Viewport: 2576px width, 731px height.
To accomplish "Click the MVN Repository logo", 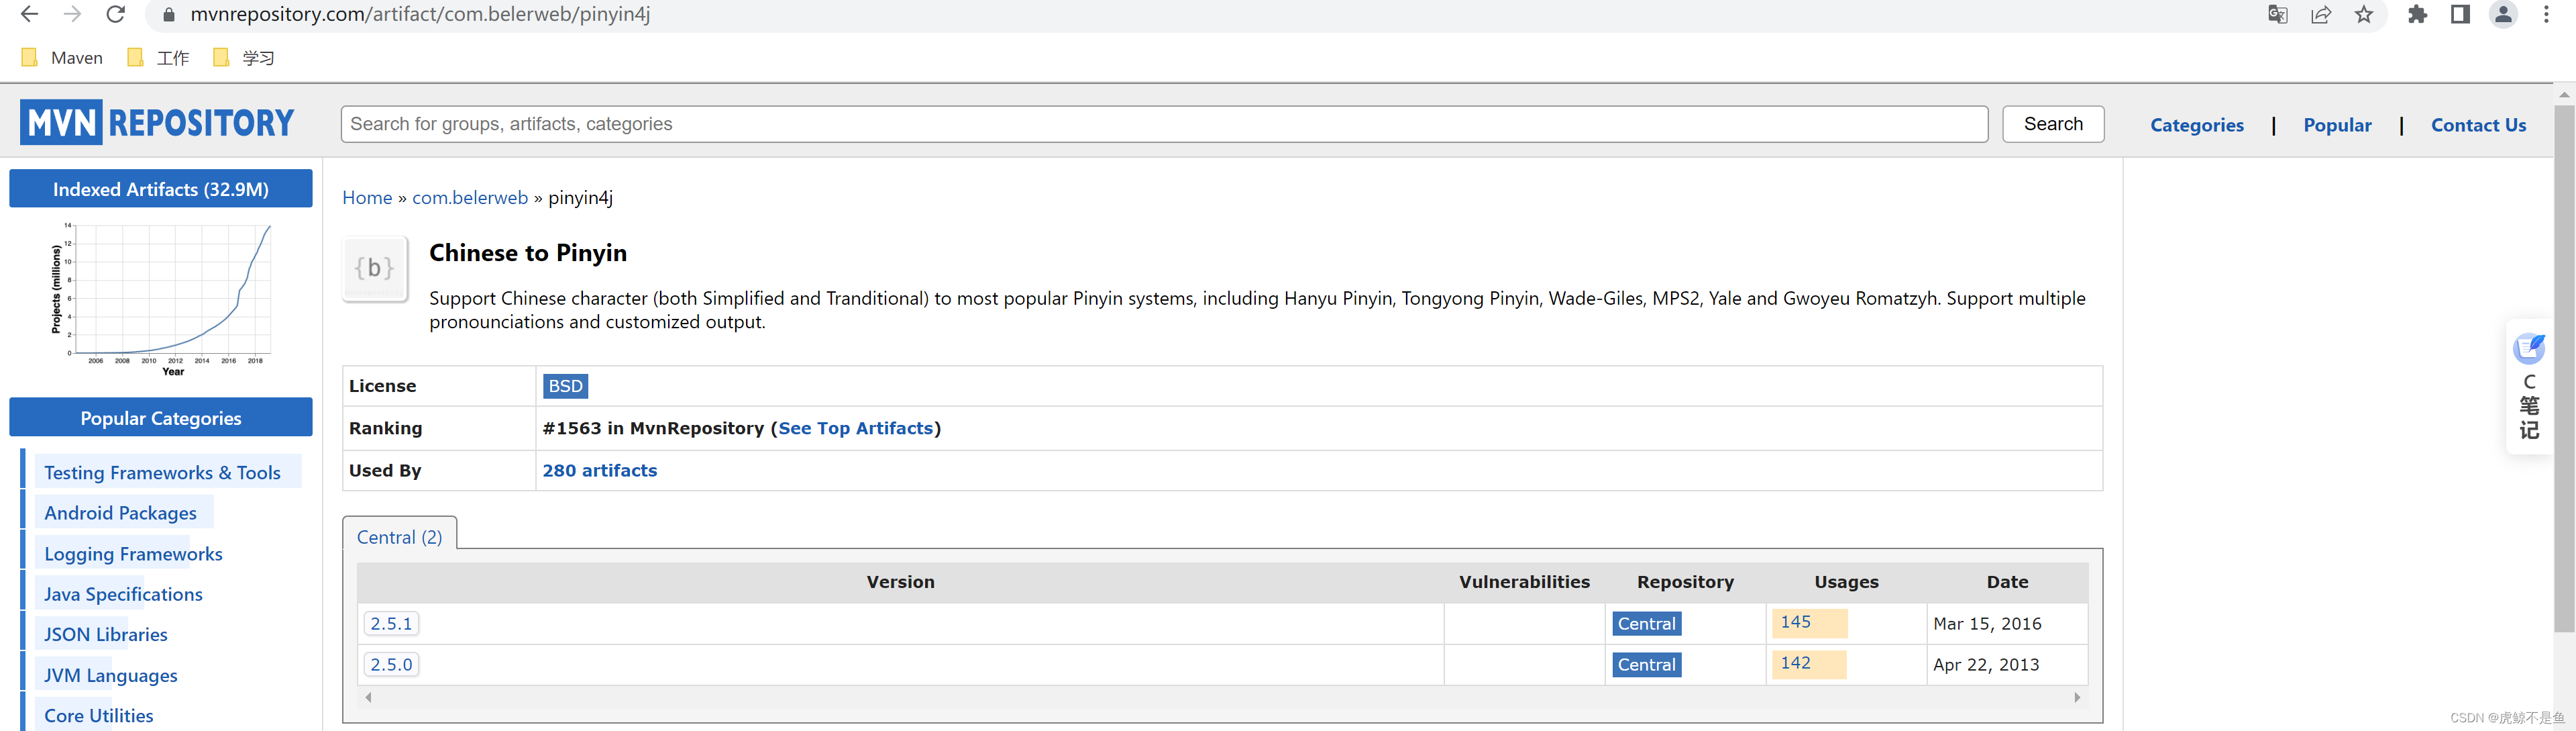I will pos(157,123).
